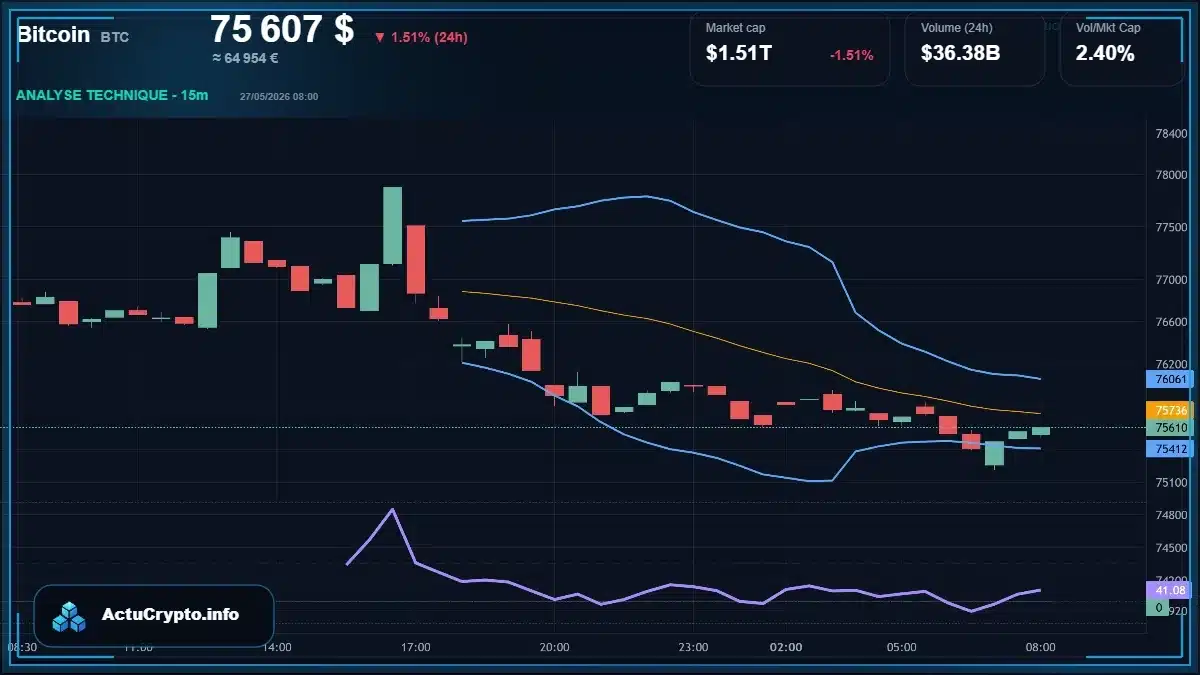Click the 27/05/2026 08:00 timestamp
Viewport: 1200px width, 675px height.
279,97
